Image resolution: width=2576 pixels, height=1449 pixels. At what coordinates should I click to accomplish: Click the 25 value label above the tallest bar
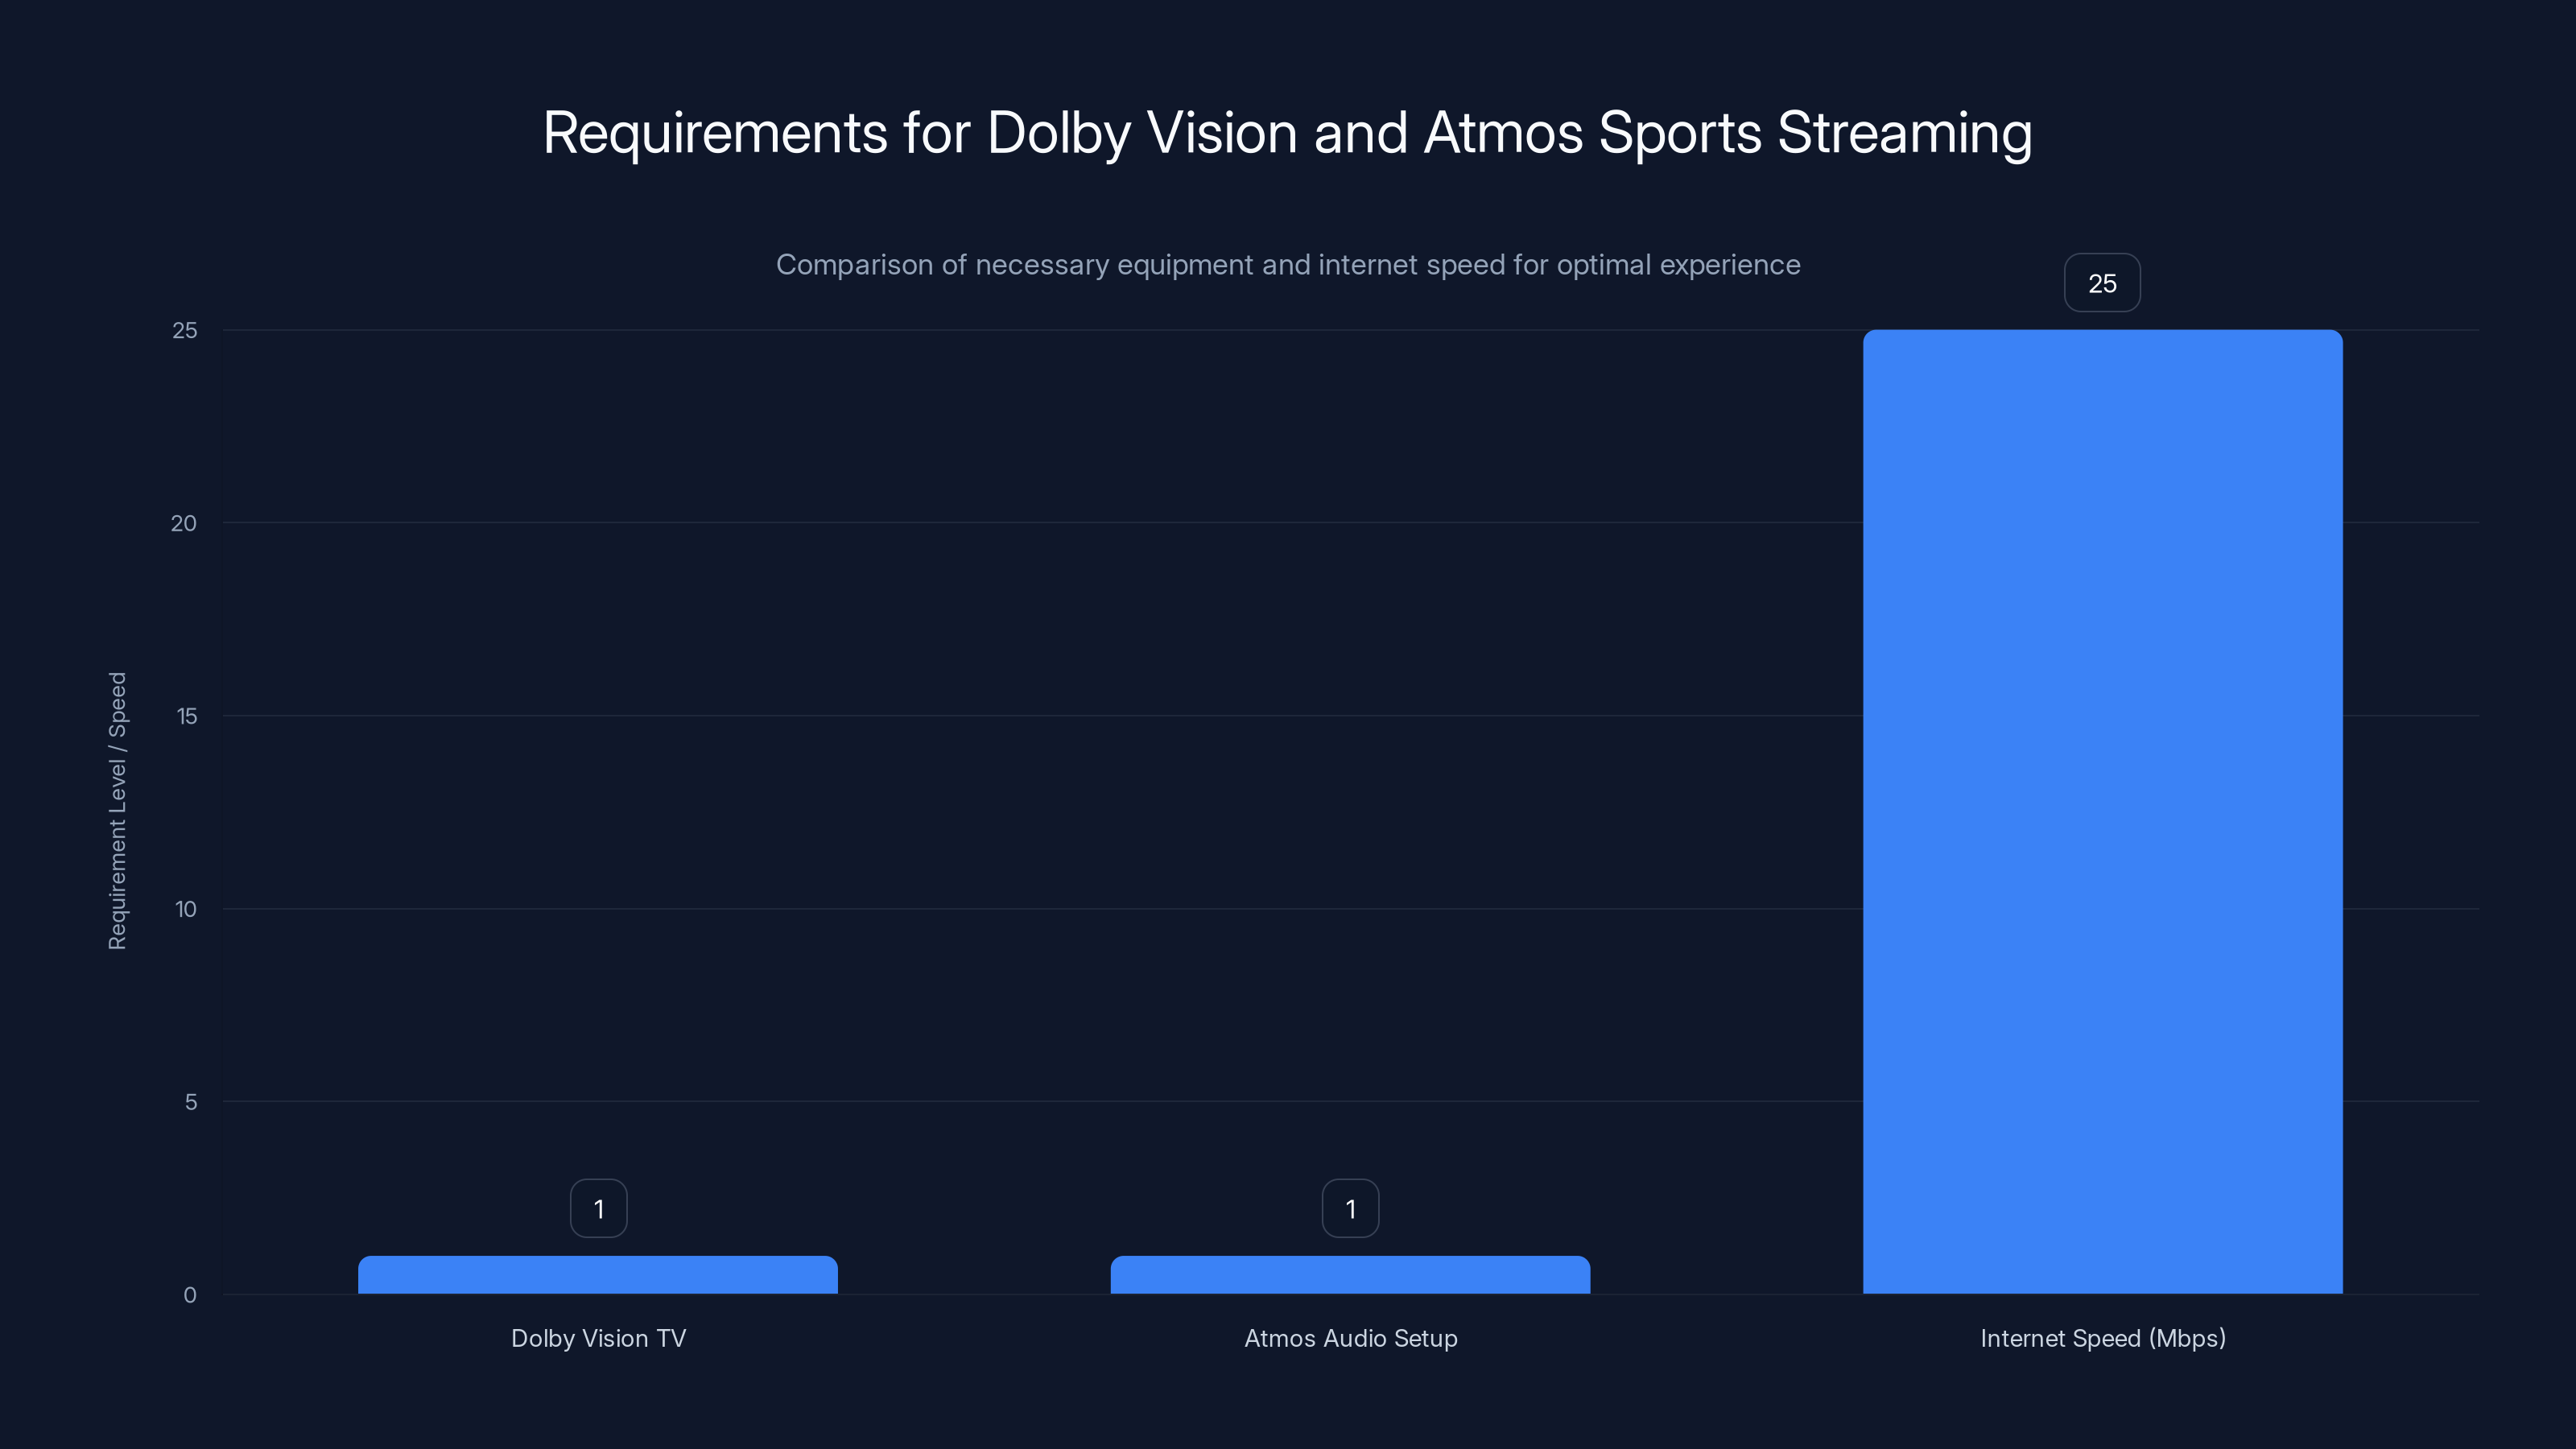[x=2102, y=283]
